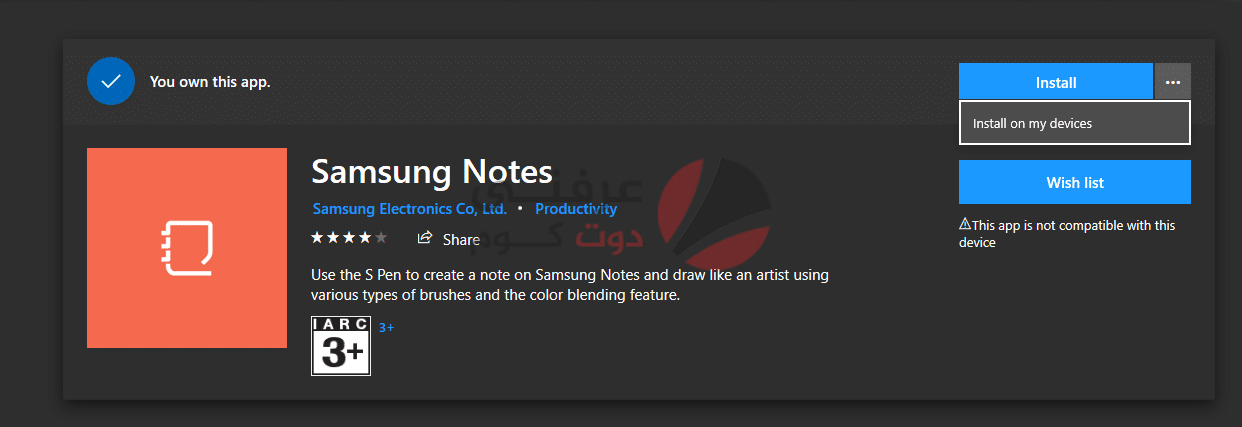The image size is (1242, 427).
Task: Click the Share icon button
Action: coord(449,239)
